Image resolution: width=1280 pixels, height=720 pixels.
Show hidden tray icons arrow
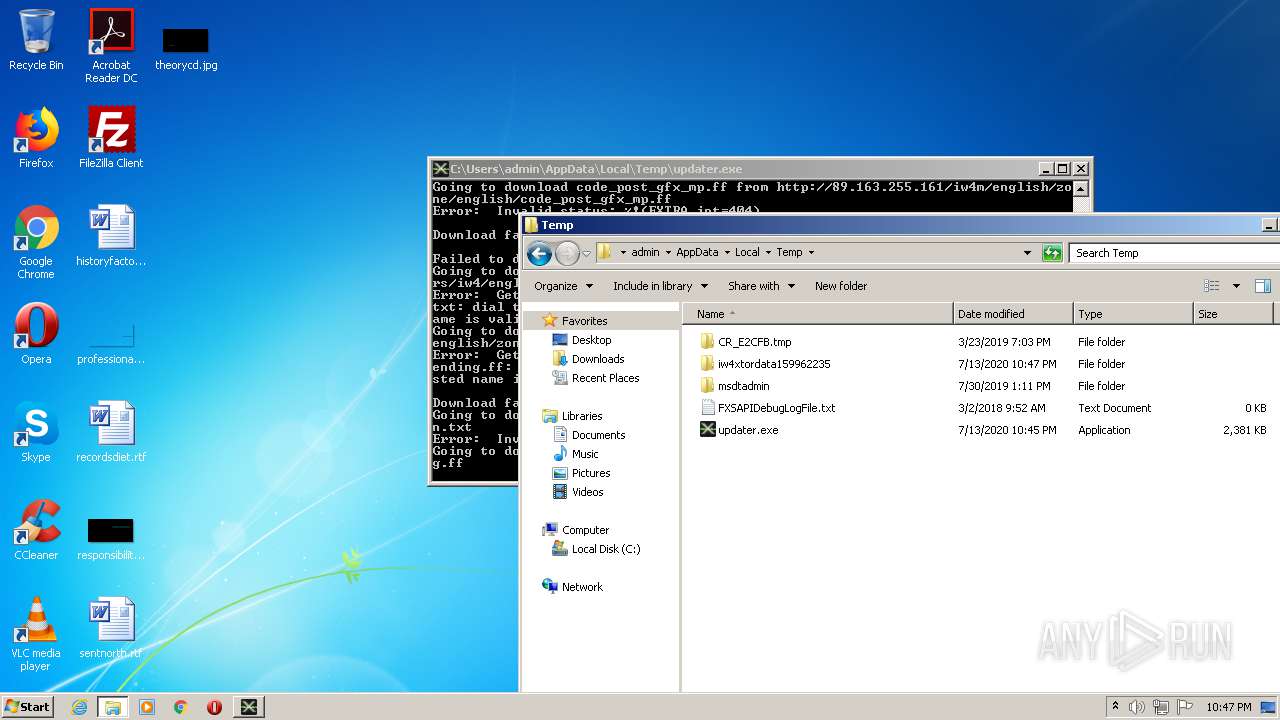pyautogui.click(x=1115, y=706)
